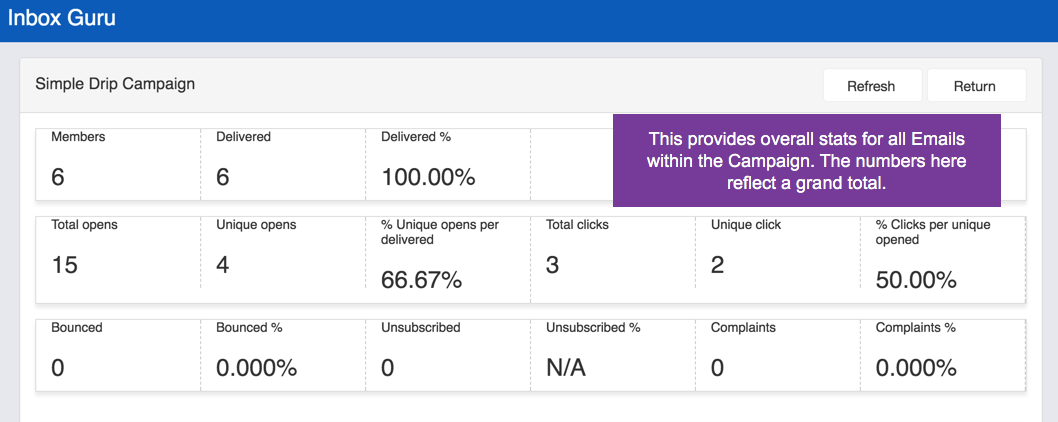Click the Delivered % label
This screenshot has width=1058, height=422.
coord(416,136)
